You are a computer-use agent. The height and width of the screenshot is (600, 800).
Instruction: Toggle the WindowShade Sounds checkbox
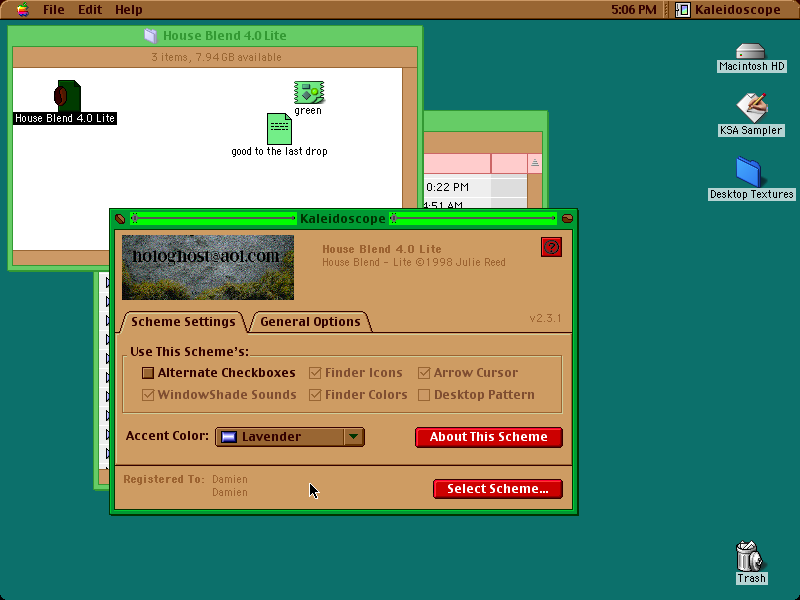tap(148, 395)
